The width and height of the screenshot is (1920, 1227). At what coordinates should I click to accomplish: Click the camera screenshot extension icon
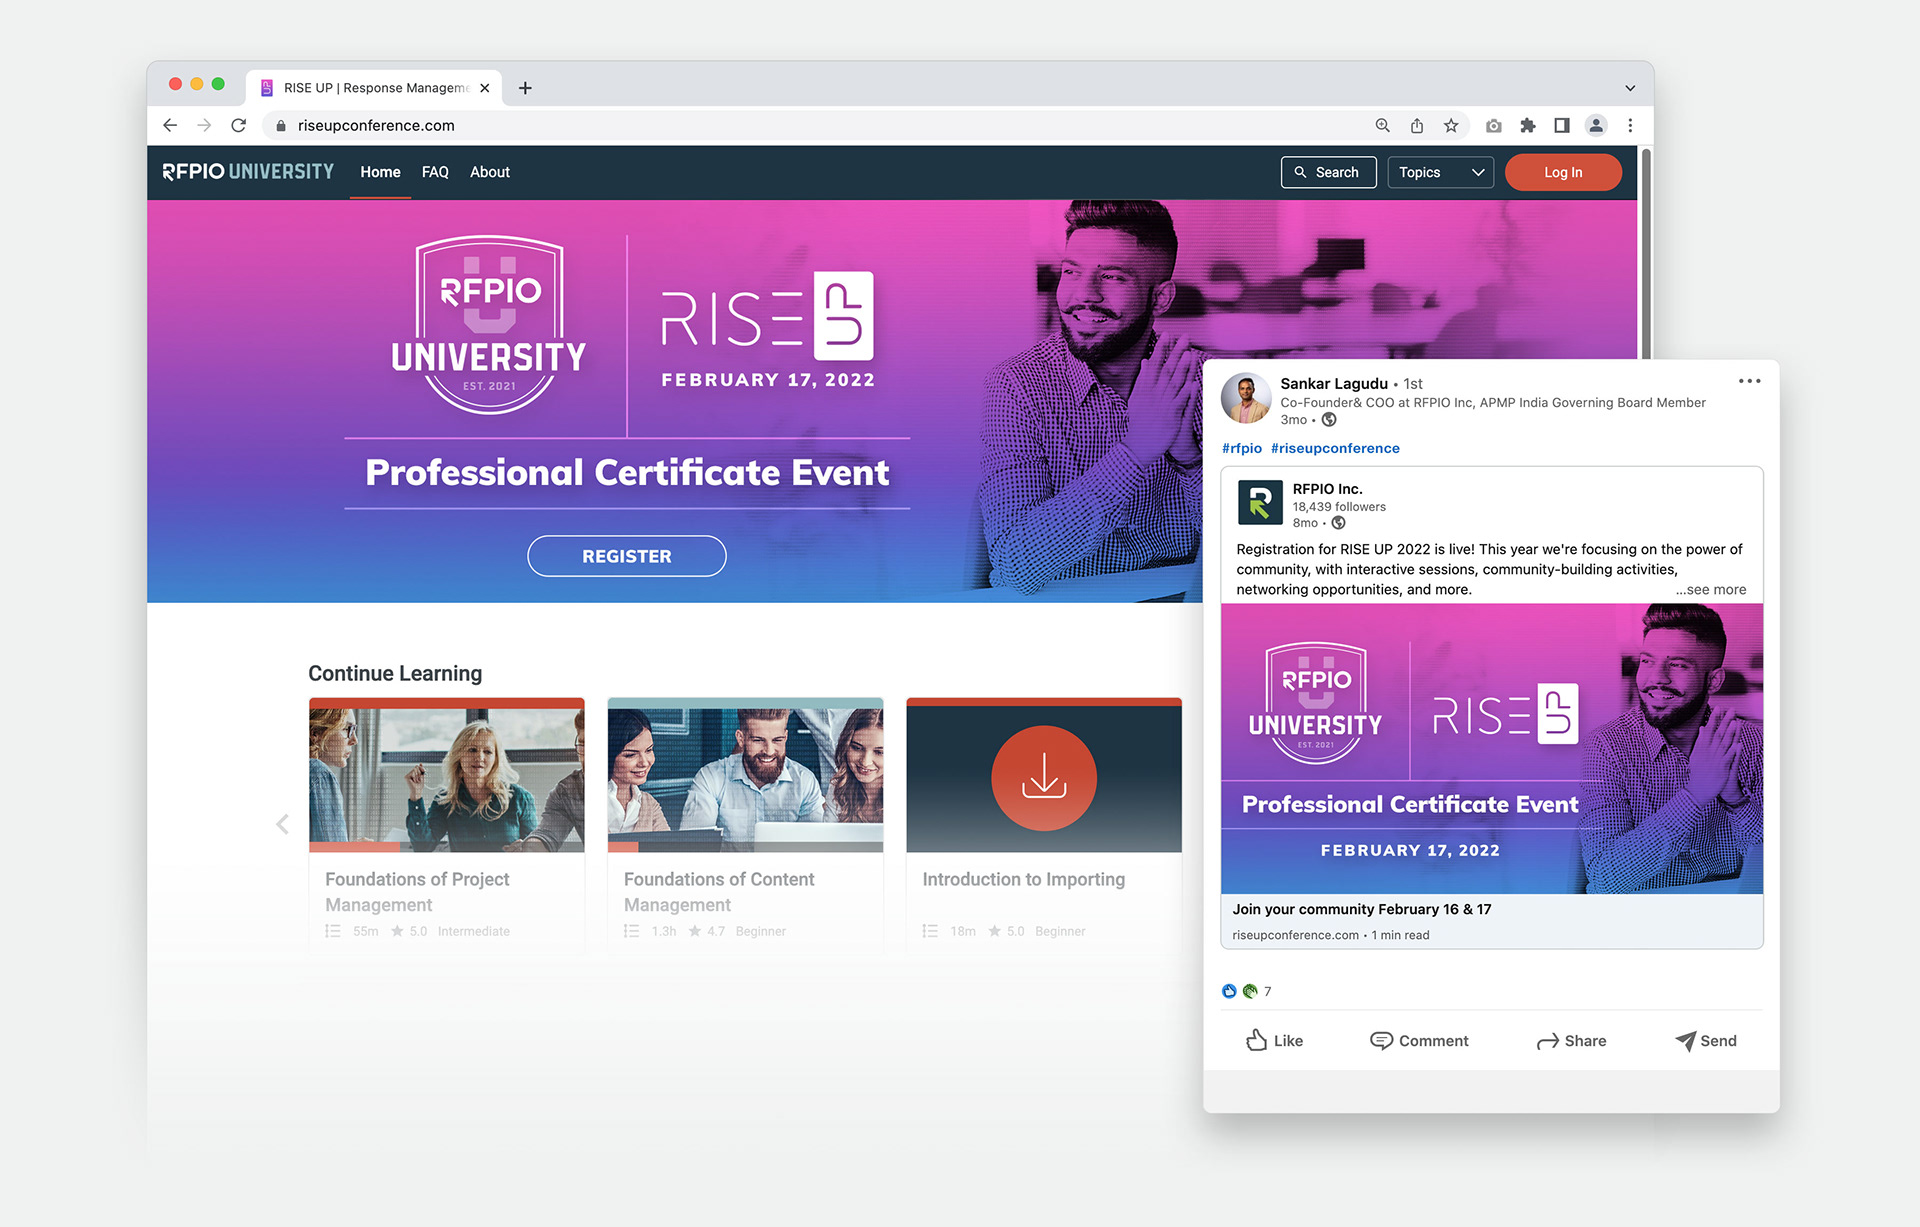(1493, 125)
